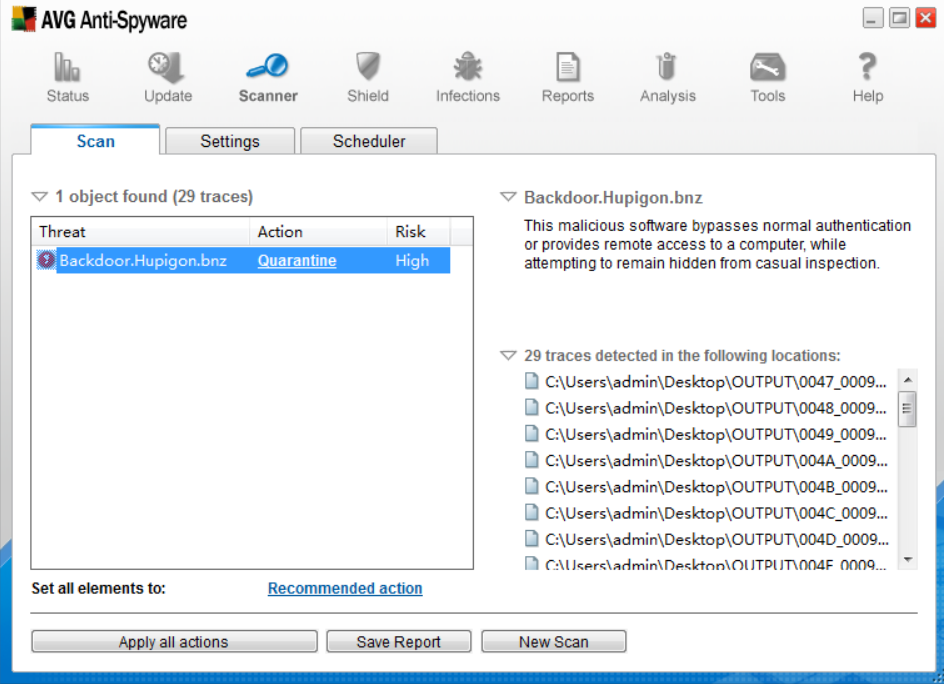This screenshot has height=684, width=944.
Task: Click the traces list scrollbar thumb
Action: 908,409
